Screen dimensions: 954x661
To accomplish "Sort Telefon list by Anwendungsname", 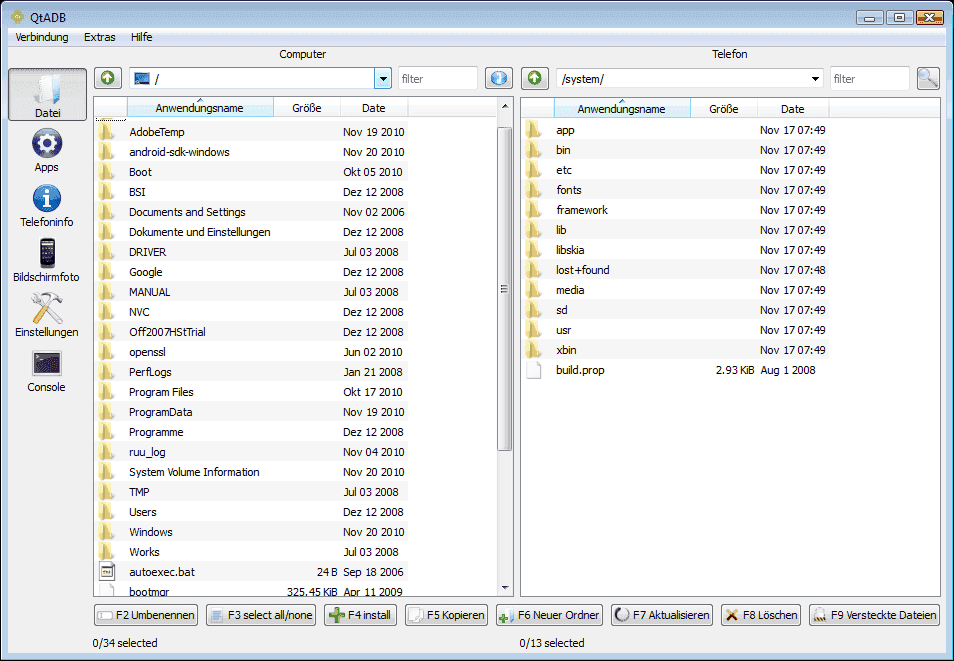I will point(622,109).
